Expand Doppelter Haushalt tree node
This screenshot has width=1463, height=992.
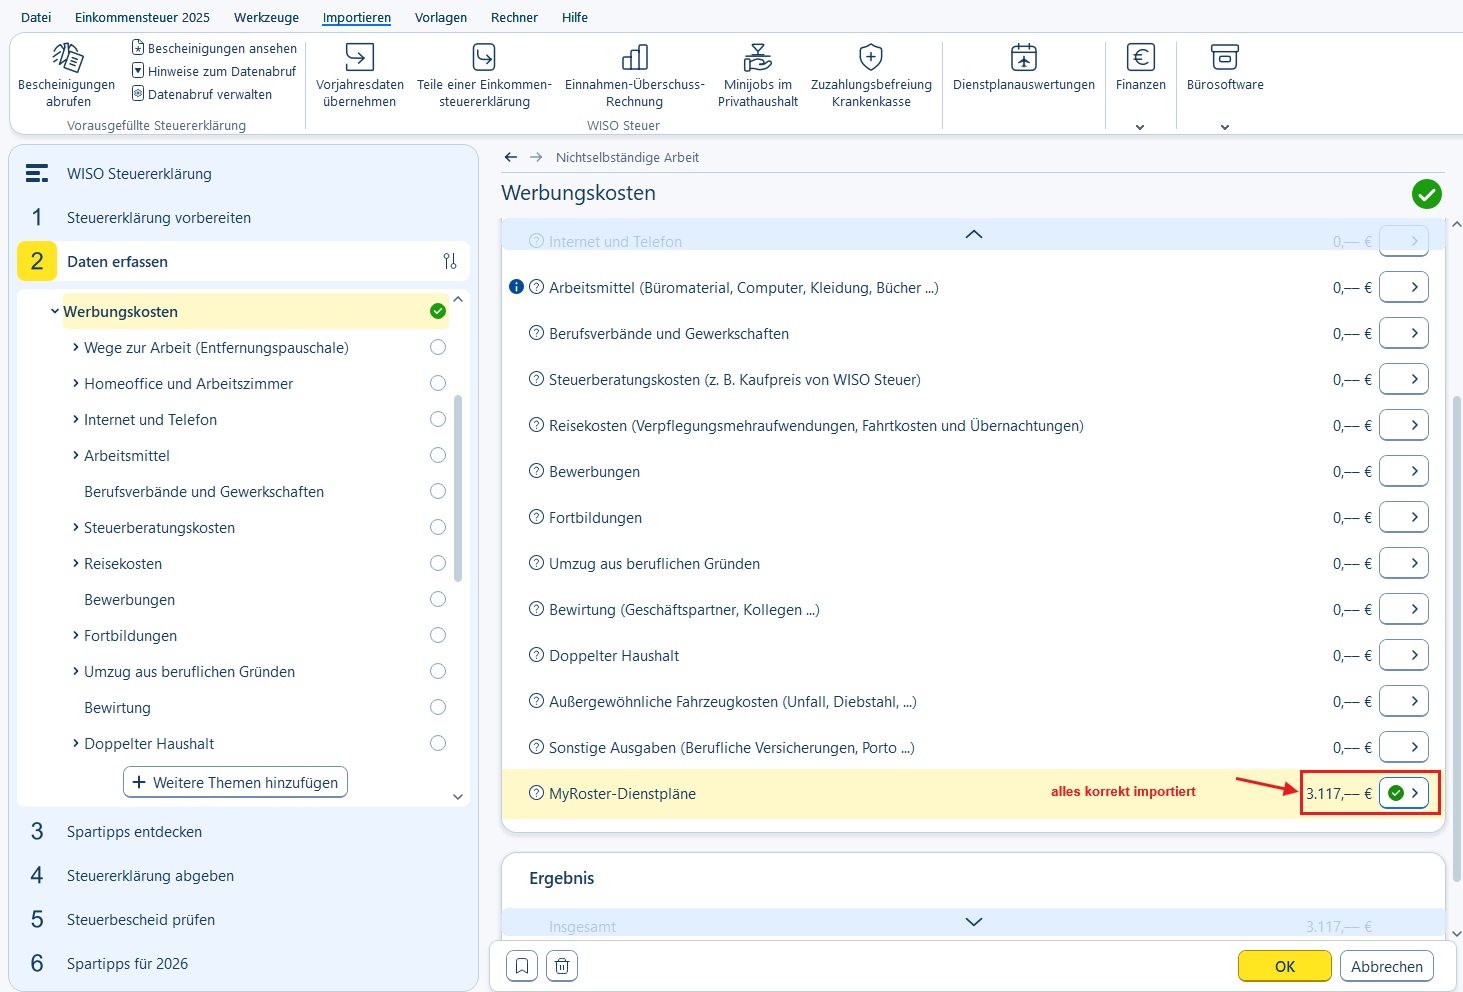pyautogui.click(x=76, y=743)
